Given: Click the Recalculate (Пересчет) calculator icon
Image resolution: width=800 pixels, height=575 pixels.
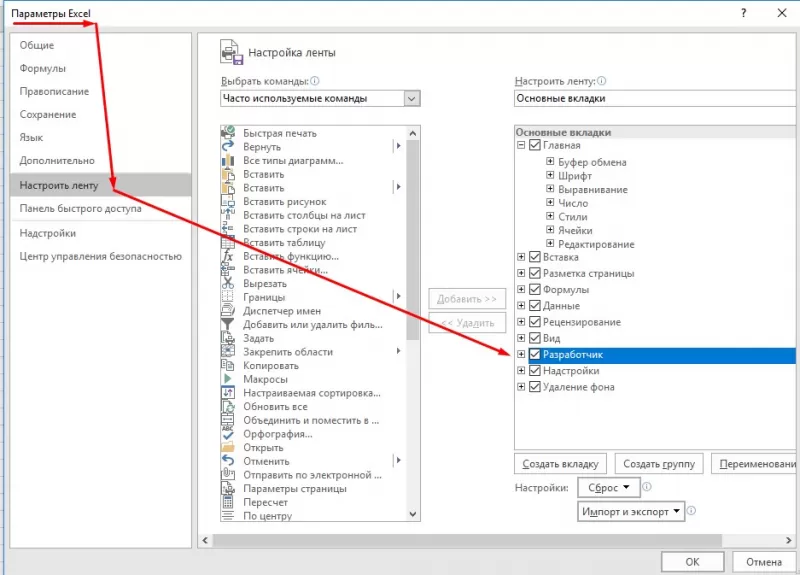Looking at the screenshot, I should click(228, 502).
